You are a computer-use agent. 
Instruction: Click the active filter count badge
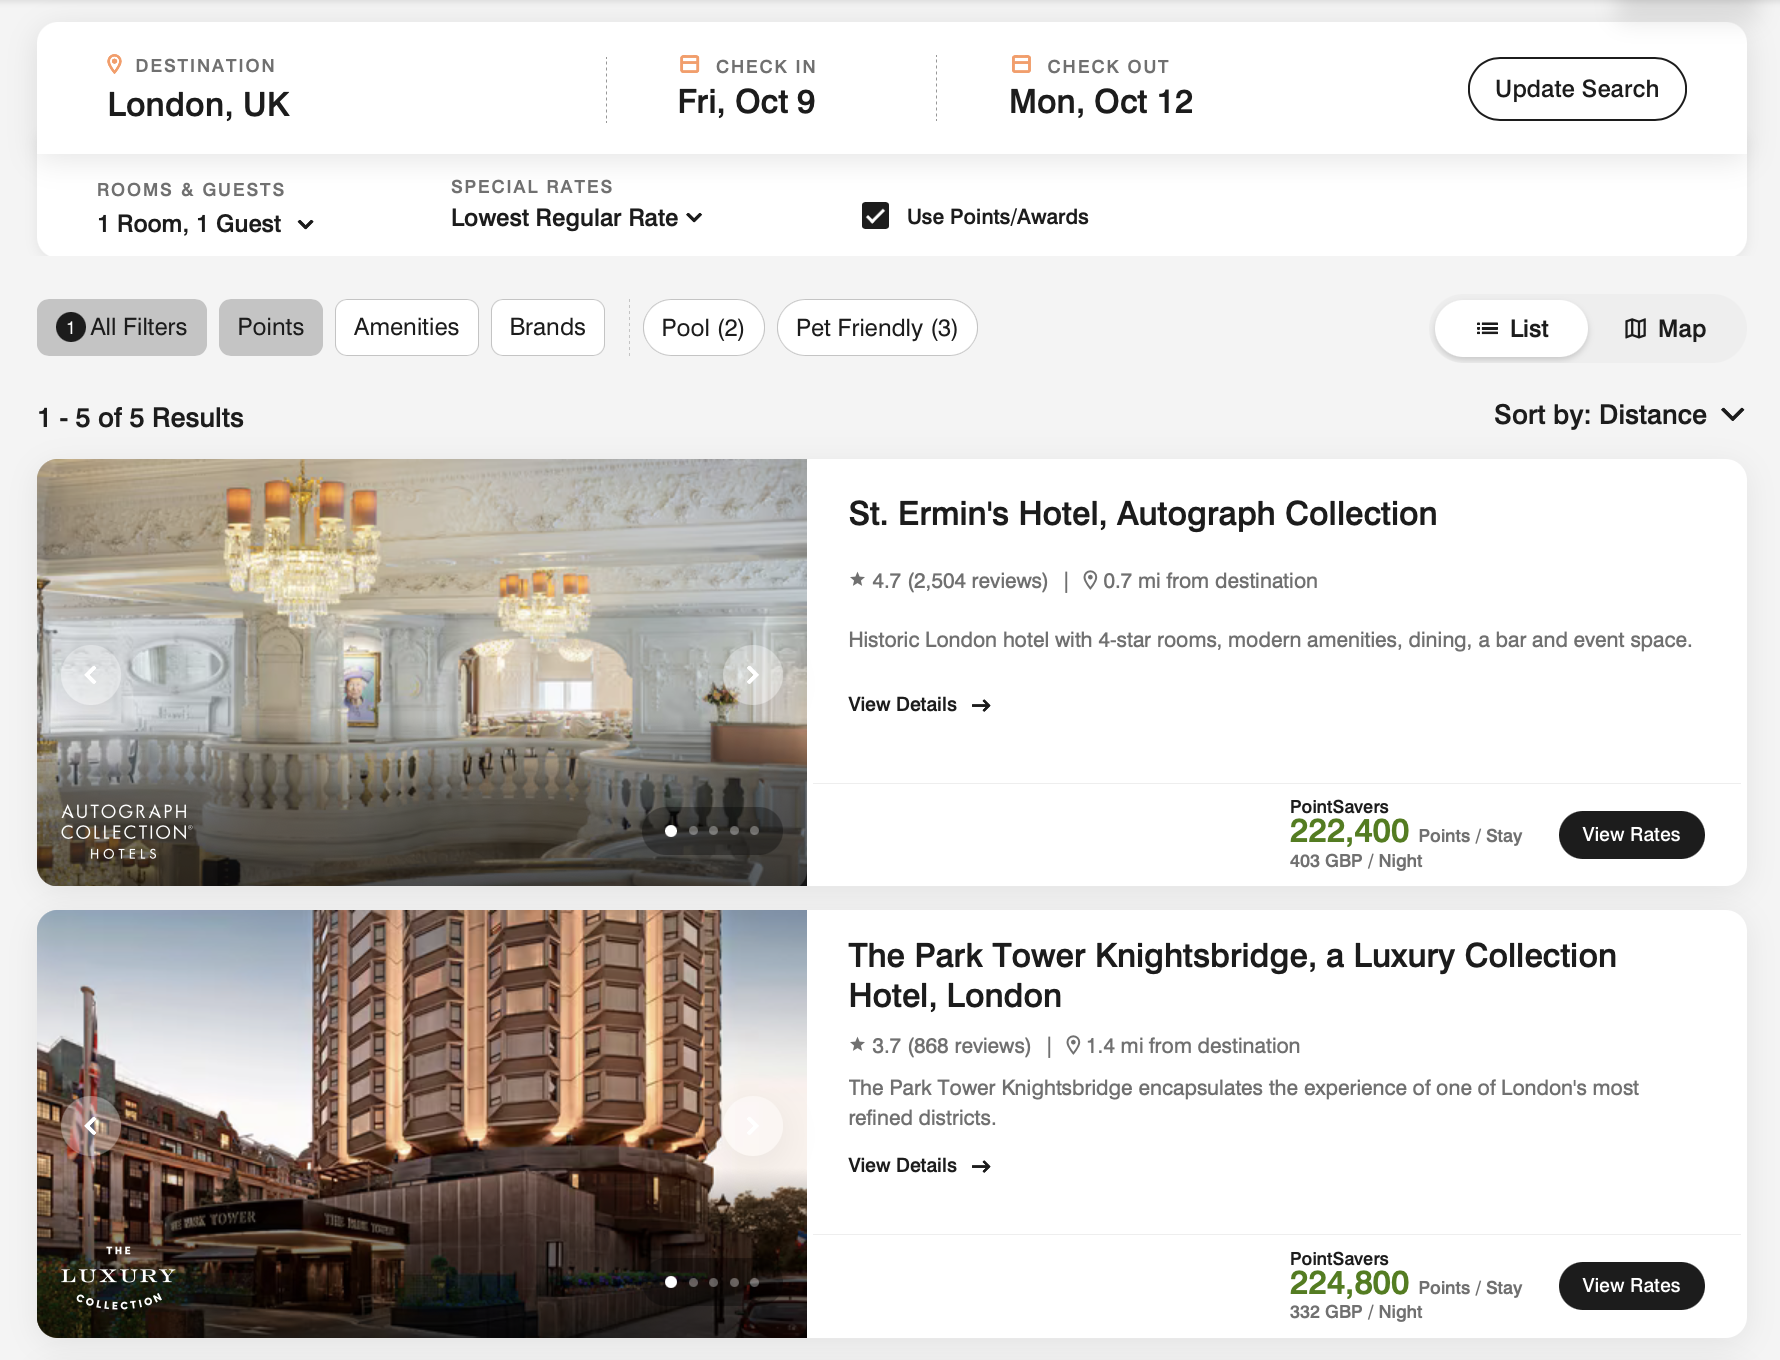click(70, 327)
